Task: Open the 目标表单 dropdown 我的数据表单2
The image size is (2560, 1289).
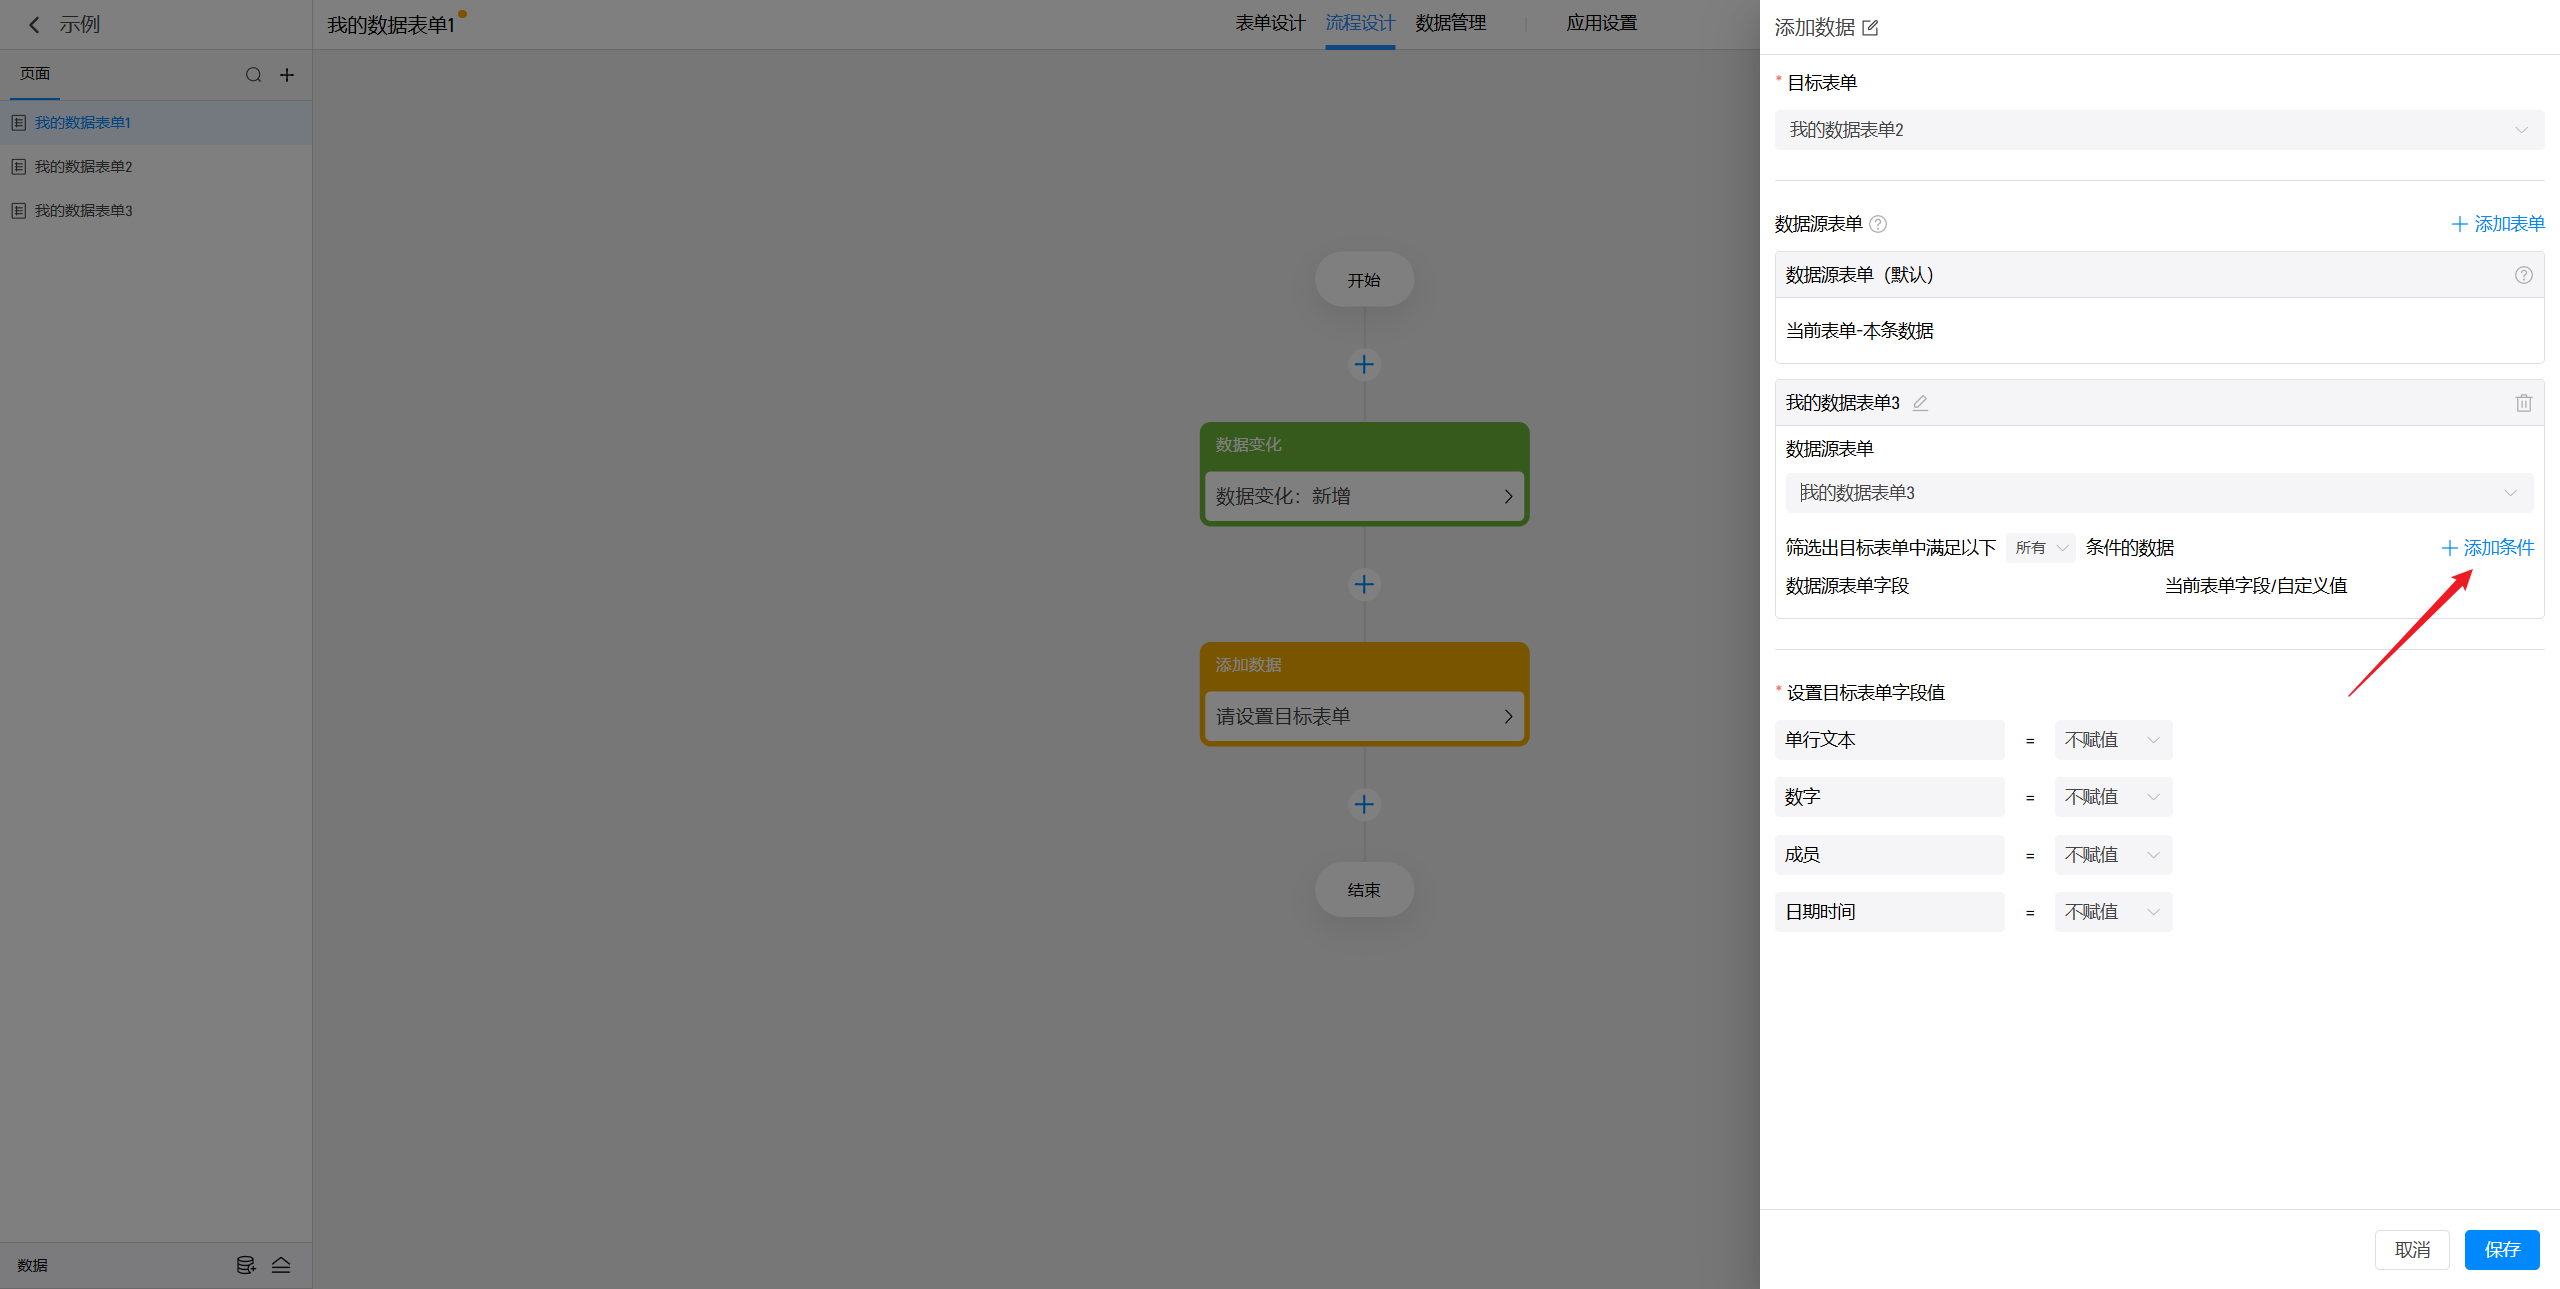Action: pyautogui.click(x=2158, y=130)
